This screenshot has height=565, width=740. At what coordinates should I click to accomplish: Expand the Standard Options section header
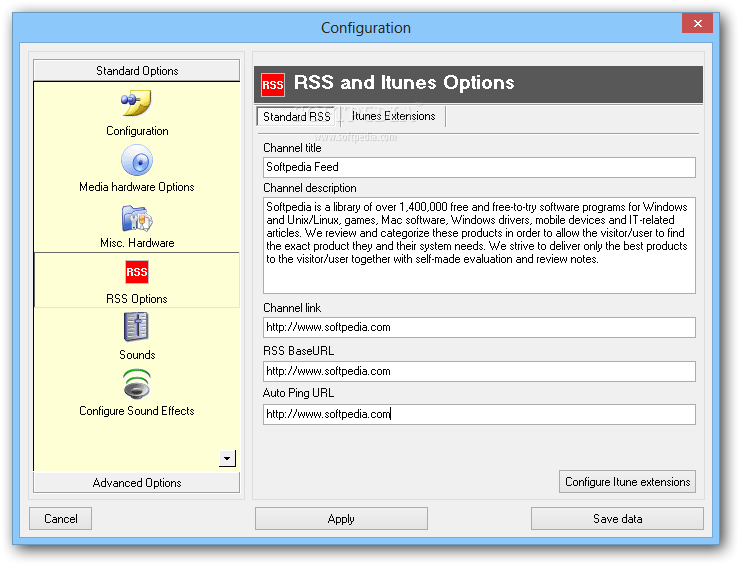(137, 71)
